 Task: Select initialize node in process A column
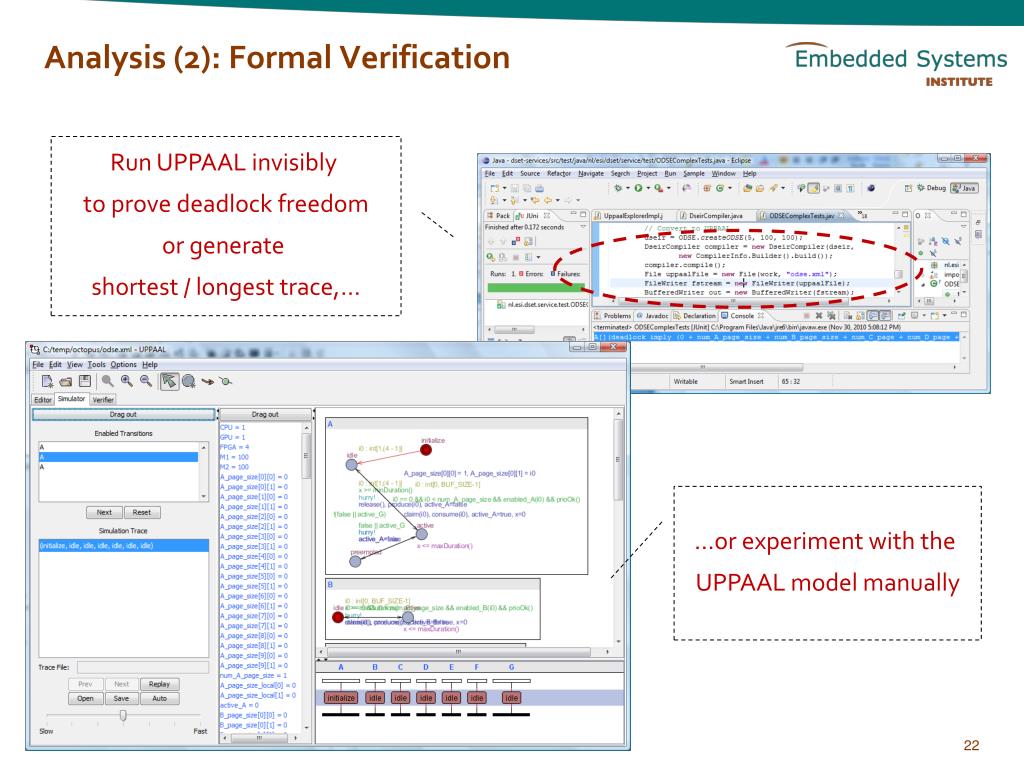tap(341, 698)
